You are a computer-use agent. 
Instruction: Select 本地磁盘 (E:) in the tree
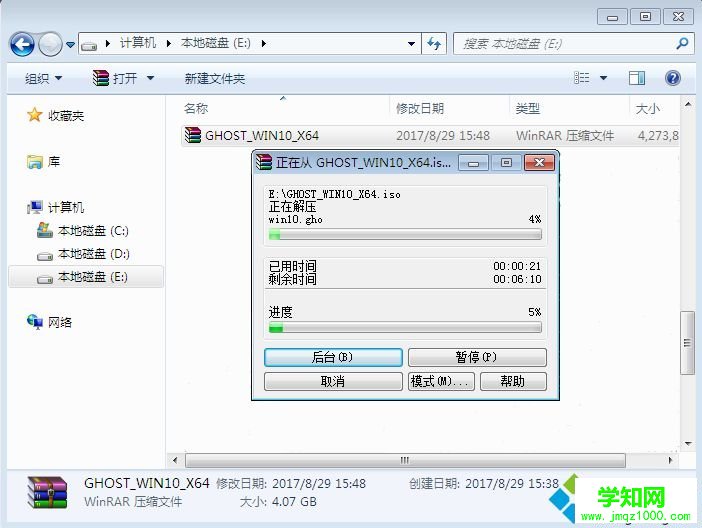tap(86, 277)
